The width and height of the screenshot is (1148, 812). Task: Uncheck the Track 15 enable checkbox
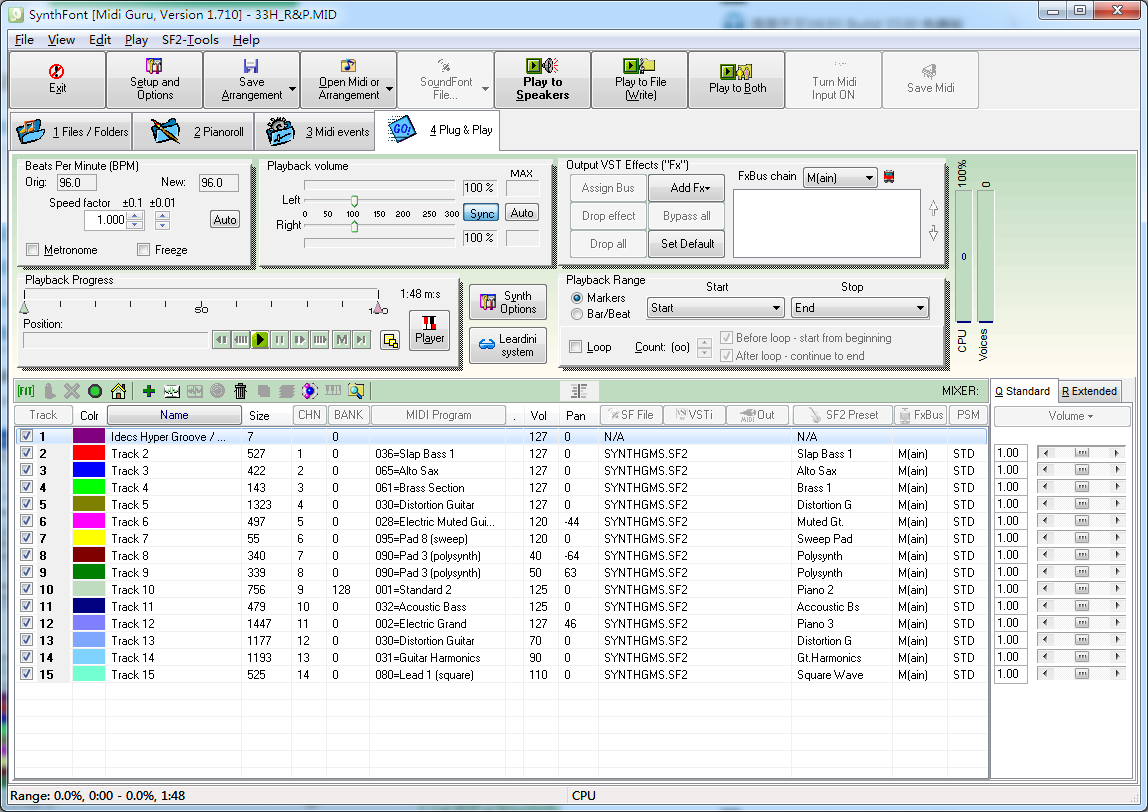(26, 674)
